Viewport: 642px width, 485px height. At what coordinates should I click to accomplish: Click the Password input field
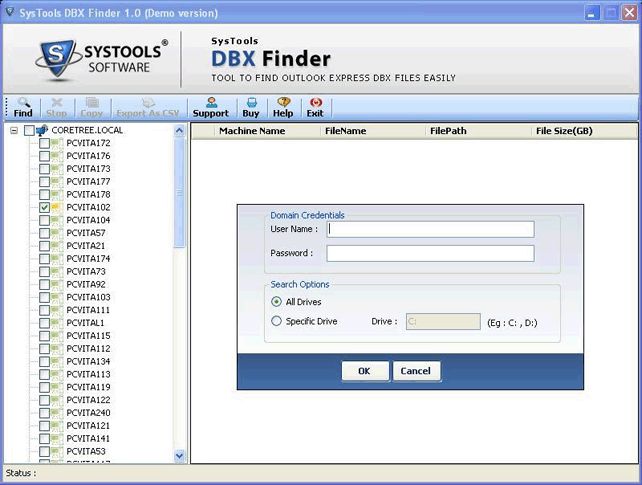click(430, 253)
